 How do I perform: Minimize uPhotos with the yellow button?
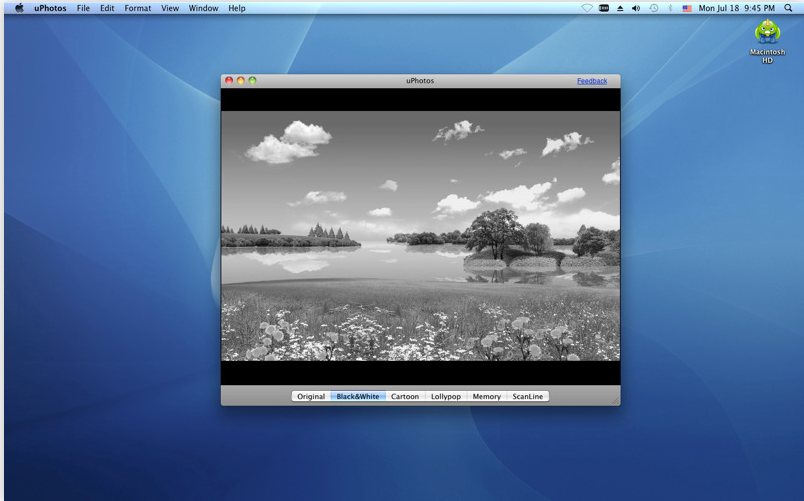click(x=240, y=81)
